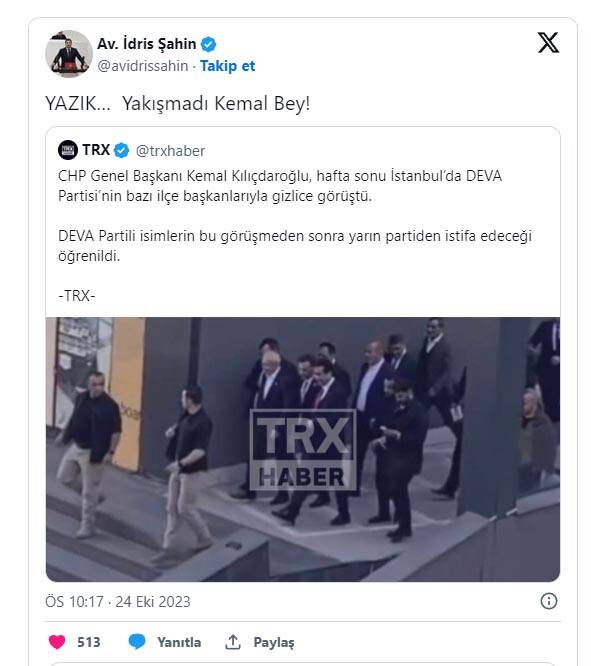Open the 513 likes count

click(x=89, y=642)
